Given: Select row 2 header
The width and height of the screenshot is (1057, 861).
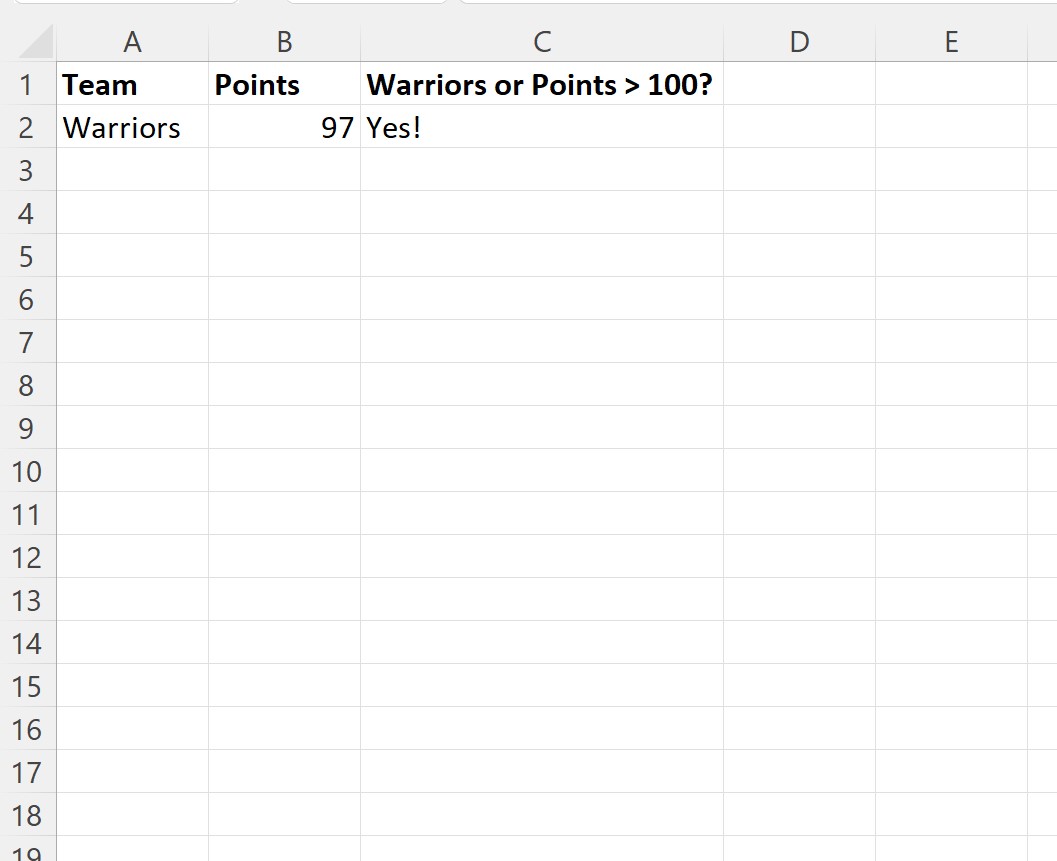Looking at the screenshot, I should pos(27,128).
